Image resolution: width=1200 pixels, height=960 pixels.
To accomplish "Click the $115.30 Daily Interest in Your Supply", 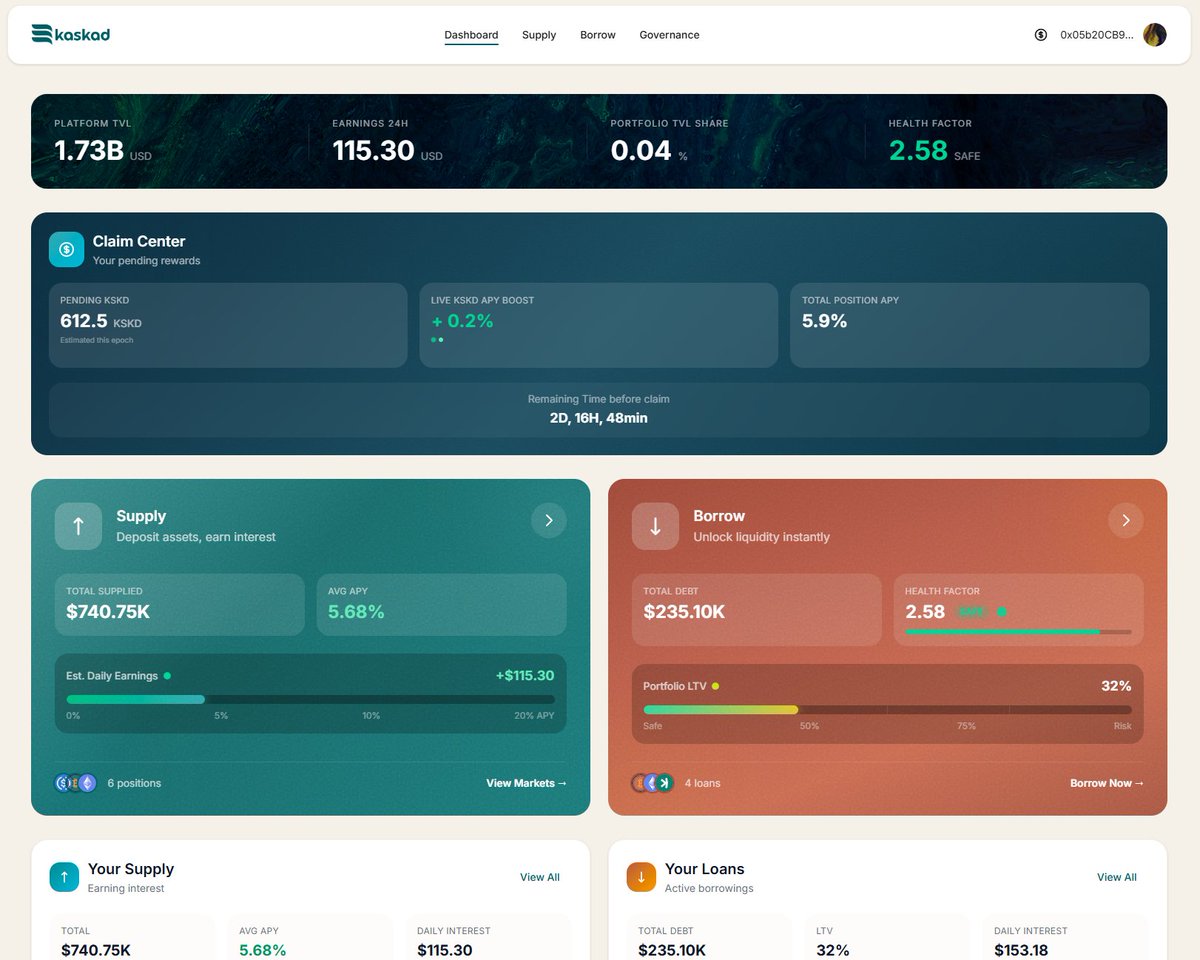I will tap(445, 951).
